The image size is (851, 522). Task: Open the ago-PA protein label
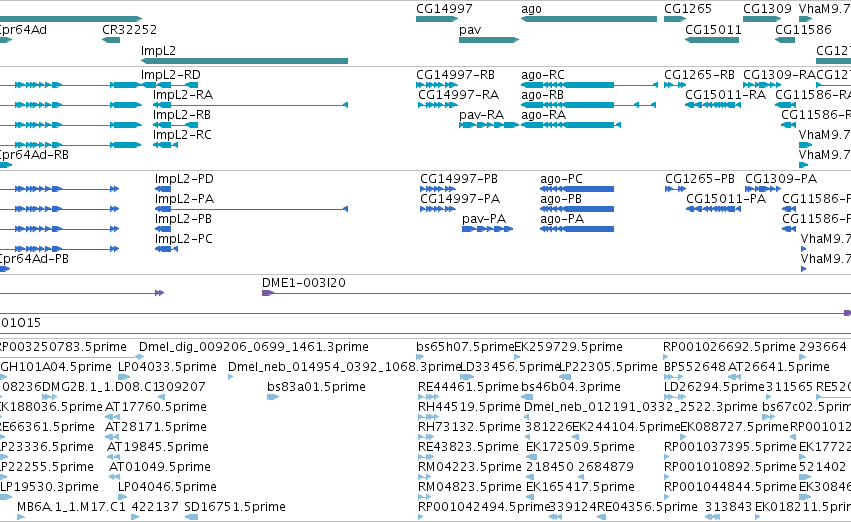pos(562,219)
